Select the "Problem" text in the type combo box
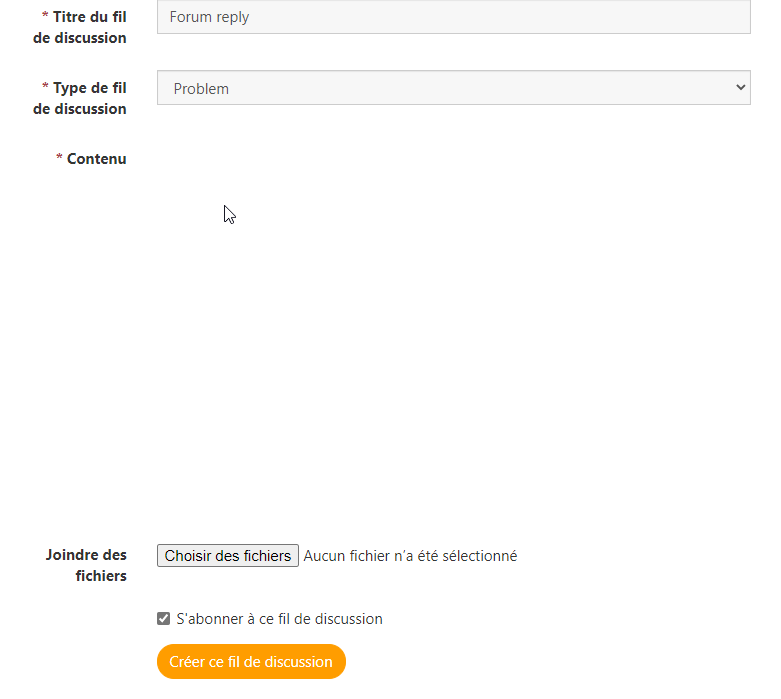This screenshot has height=699, width=781. coord(201,89)
